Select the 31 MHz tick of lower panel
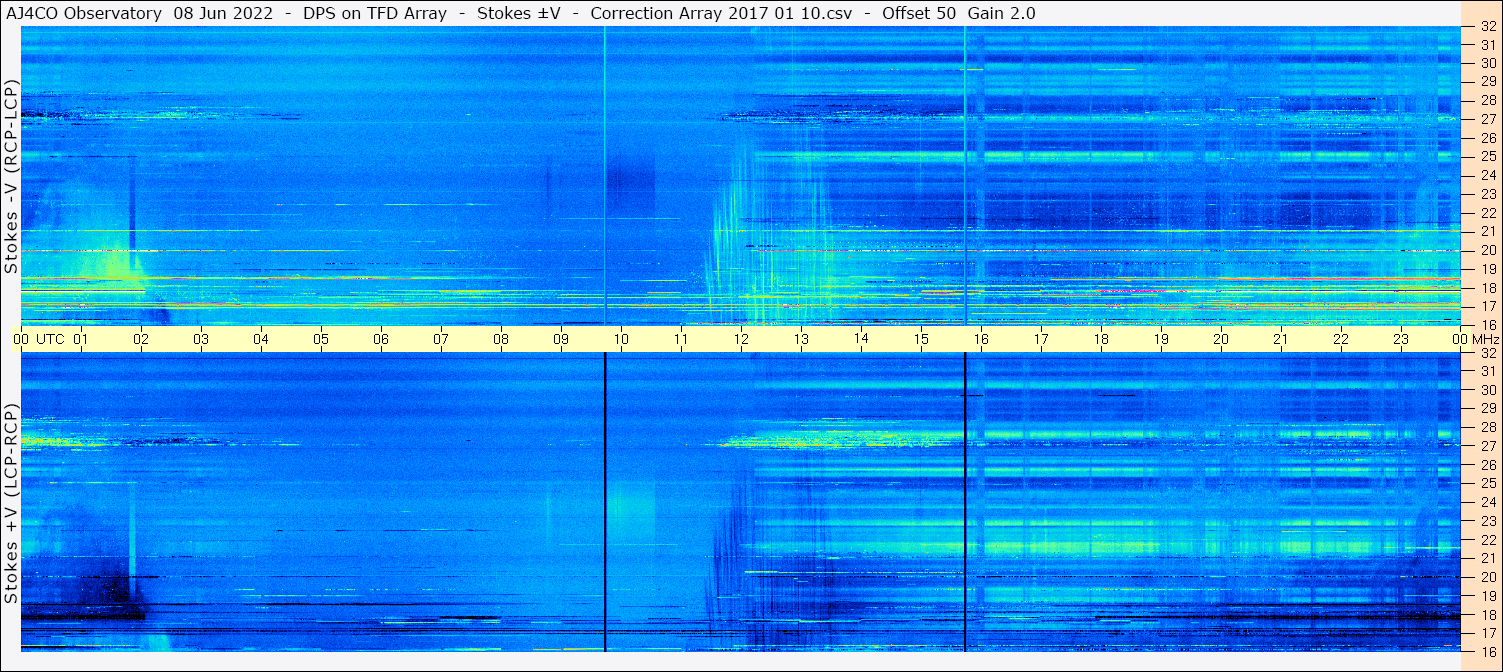 pos(1487,371)
